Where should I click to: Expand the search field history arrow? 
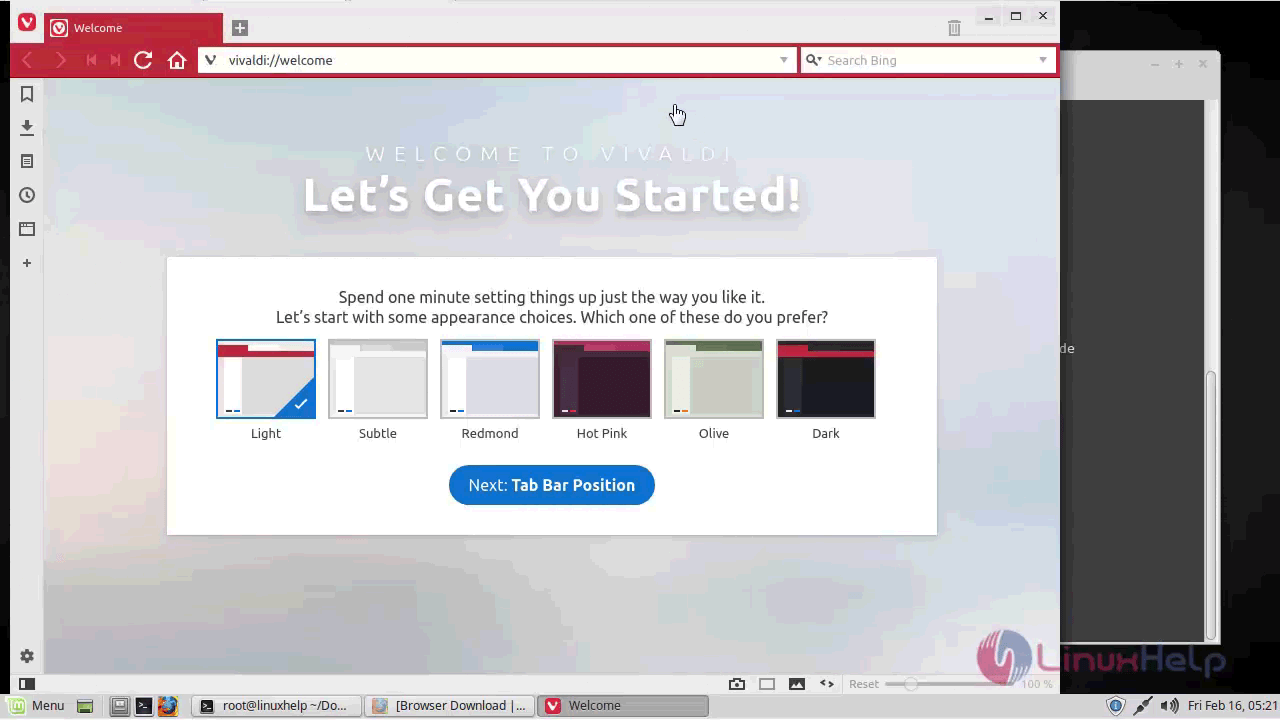point(1043,60)
